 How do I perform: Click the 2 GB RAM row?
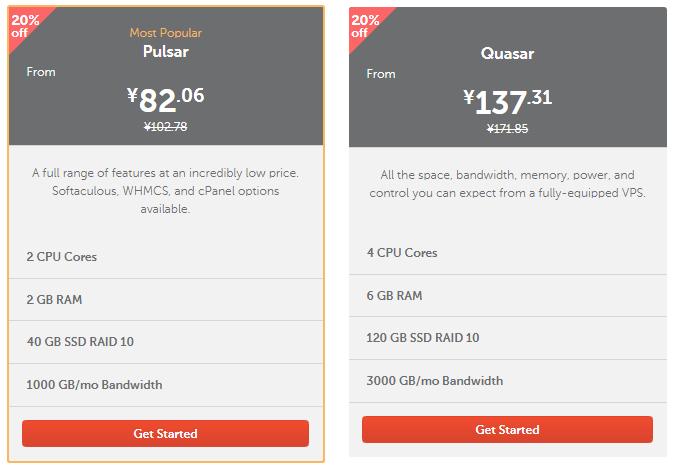click(166, 299)
